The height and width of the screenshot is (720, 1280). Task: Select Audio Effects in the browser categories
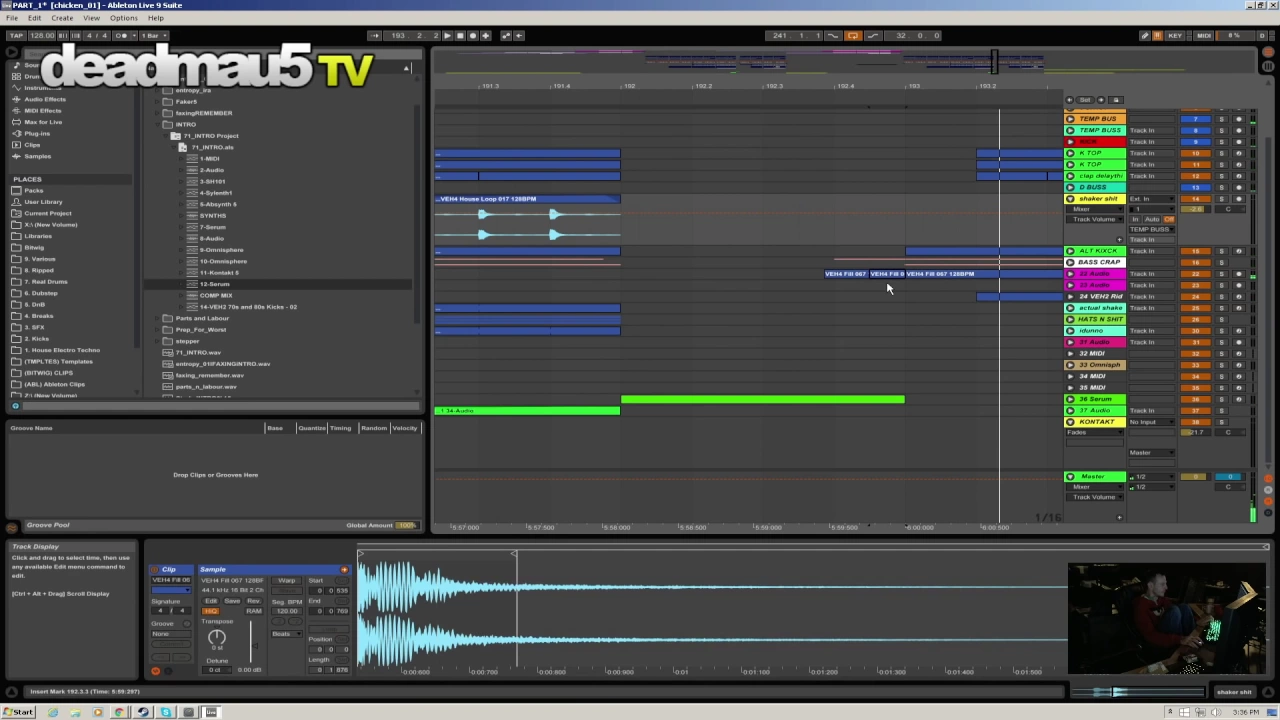tap(44, 99)
